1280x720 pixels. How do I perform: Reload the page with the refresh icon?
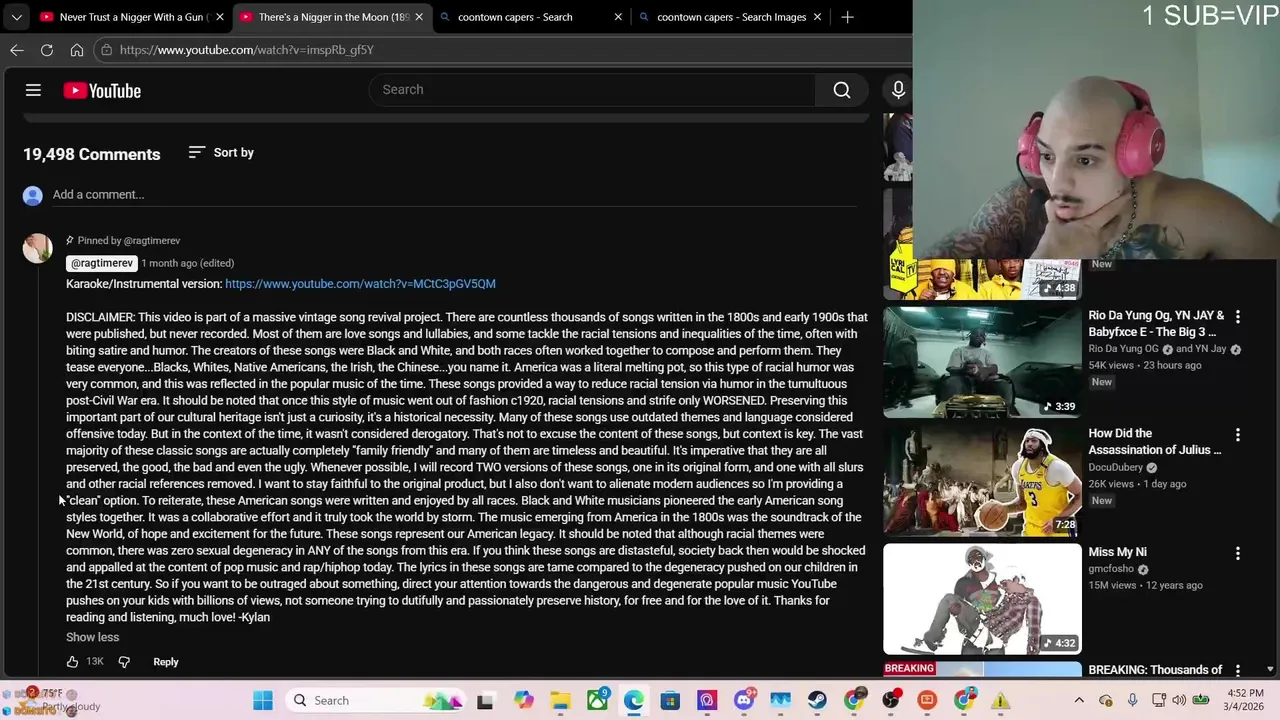coord(47,50)
